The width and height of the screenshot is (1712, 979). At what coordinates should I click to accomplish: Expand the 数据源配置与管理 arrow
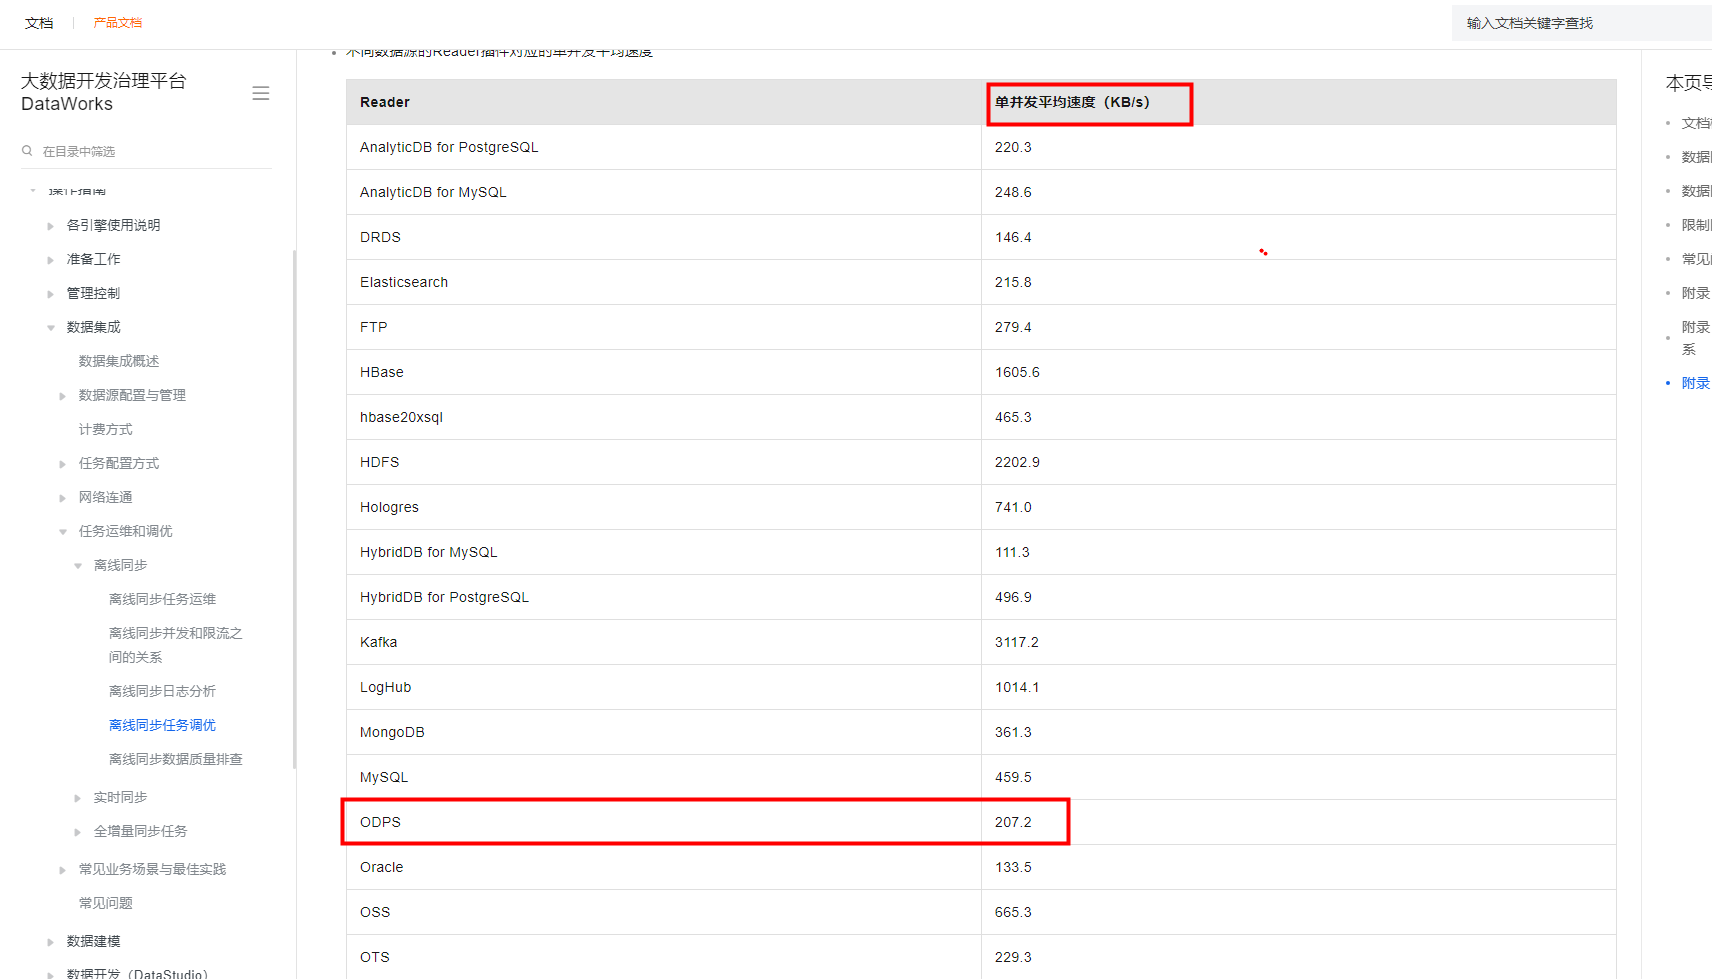tap(63, 396)
